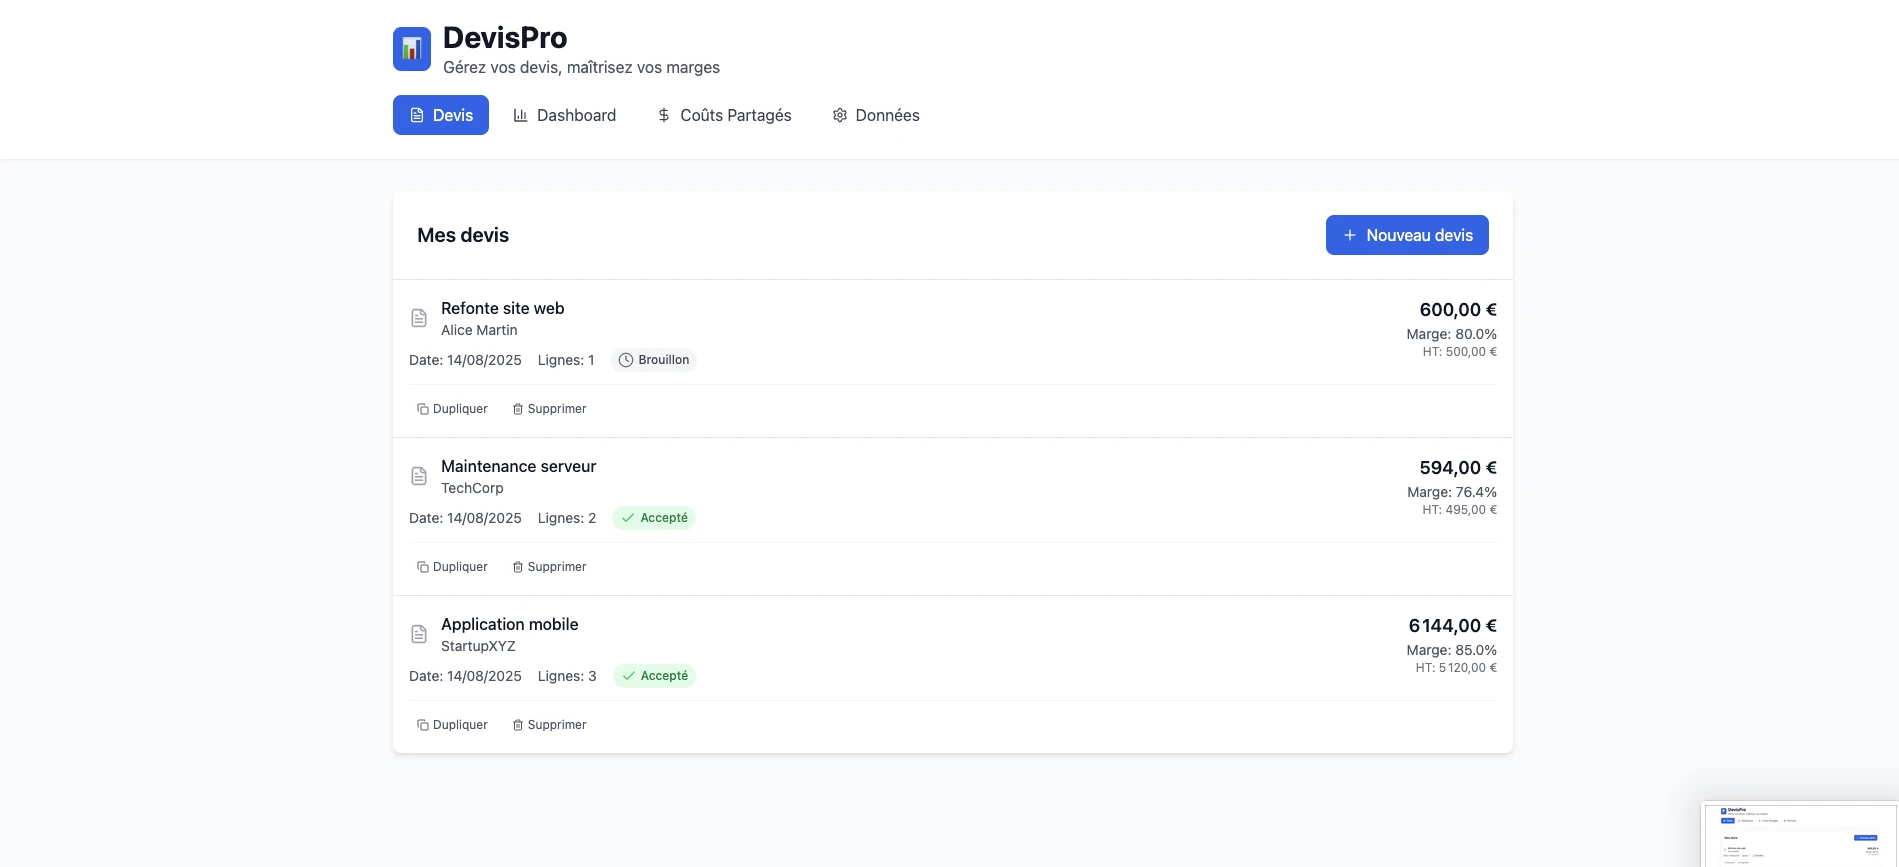Click the DevisPro chart logo icon

(412, 49)
